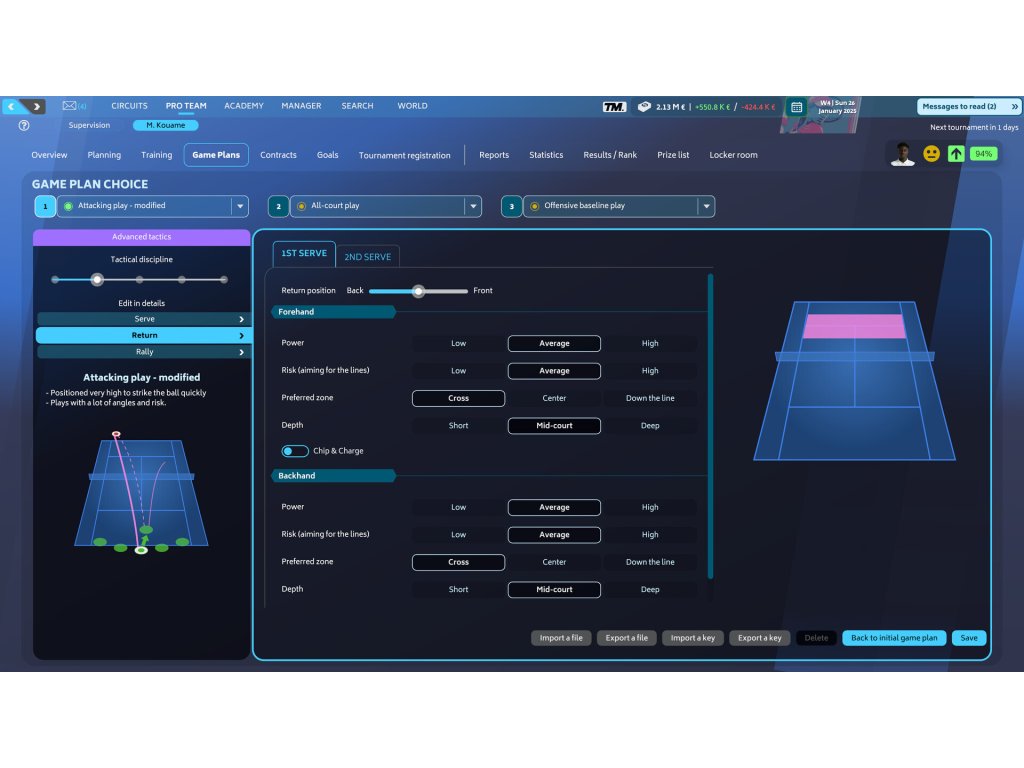1024x768 pixels.
Task: Open Attacking play - modified dropdown arrow
Action: (x=240, y=206)
